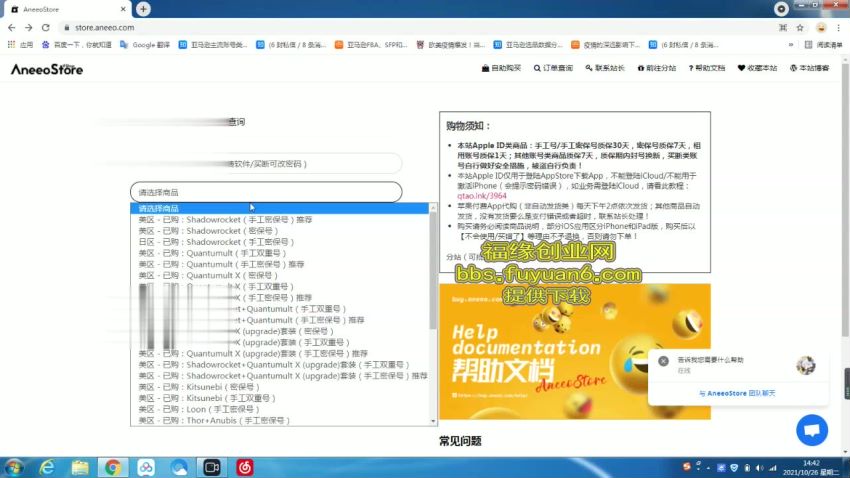Open the Apps shortcut in bookmarks bar
850x478 pixels.
click(x=20, y=45)
